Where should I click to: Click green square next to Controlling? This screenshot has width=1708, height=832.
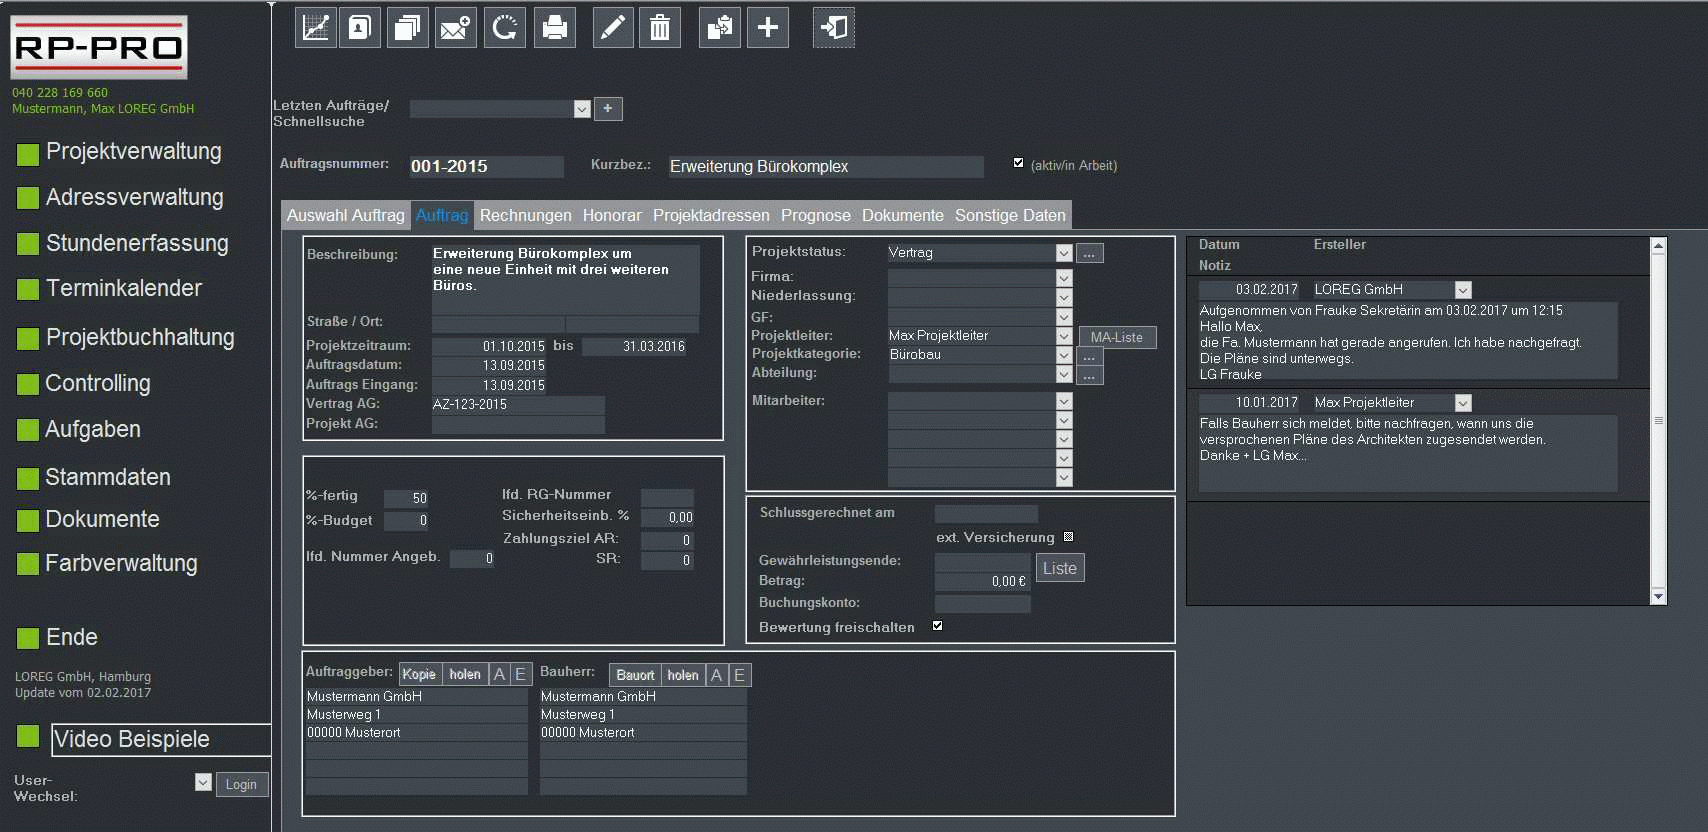28,385
